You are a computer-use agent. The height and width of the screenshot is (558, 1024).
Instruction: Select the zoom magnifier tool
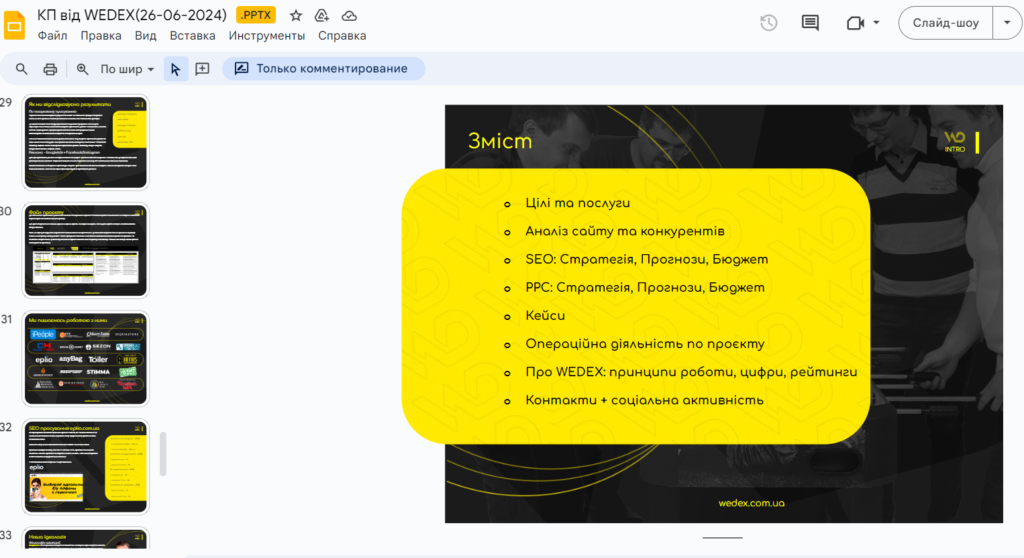pos(83,69)
